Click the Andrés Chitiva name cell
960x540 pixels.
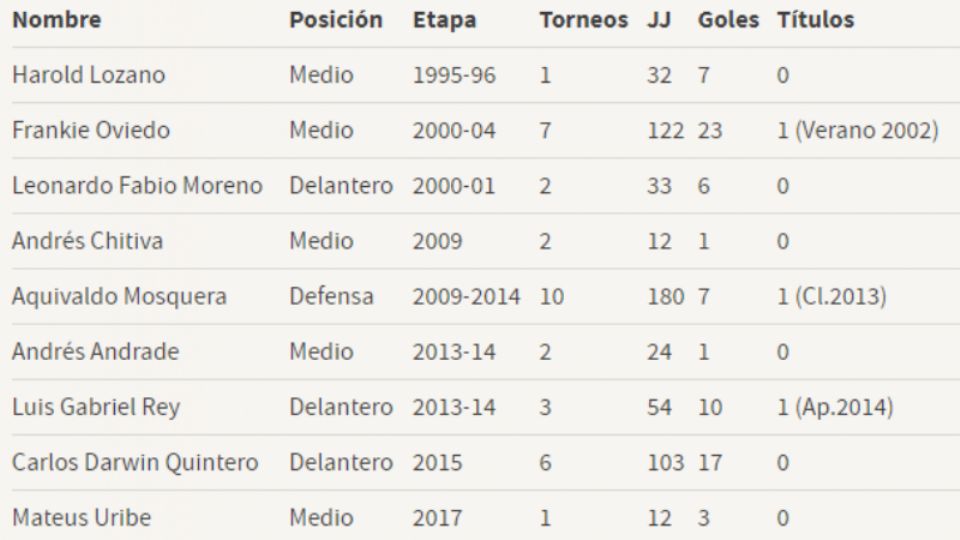click(87, 241)
